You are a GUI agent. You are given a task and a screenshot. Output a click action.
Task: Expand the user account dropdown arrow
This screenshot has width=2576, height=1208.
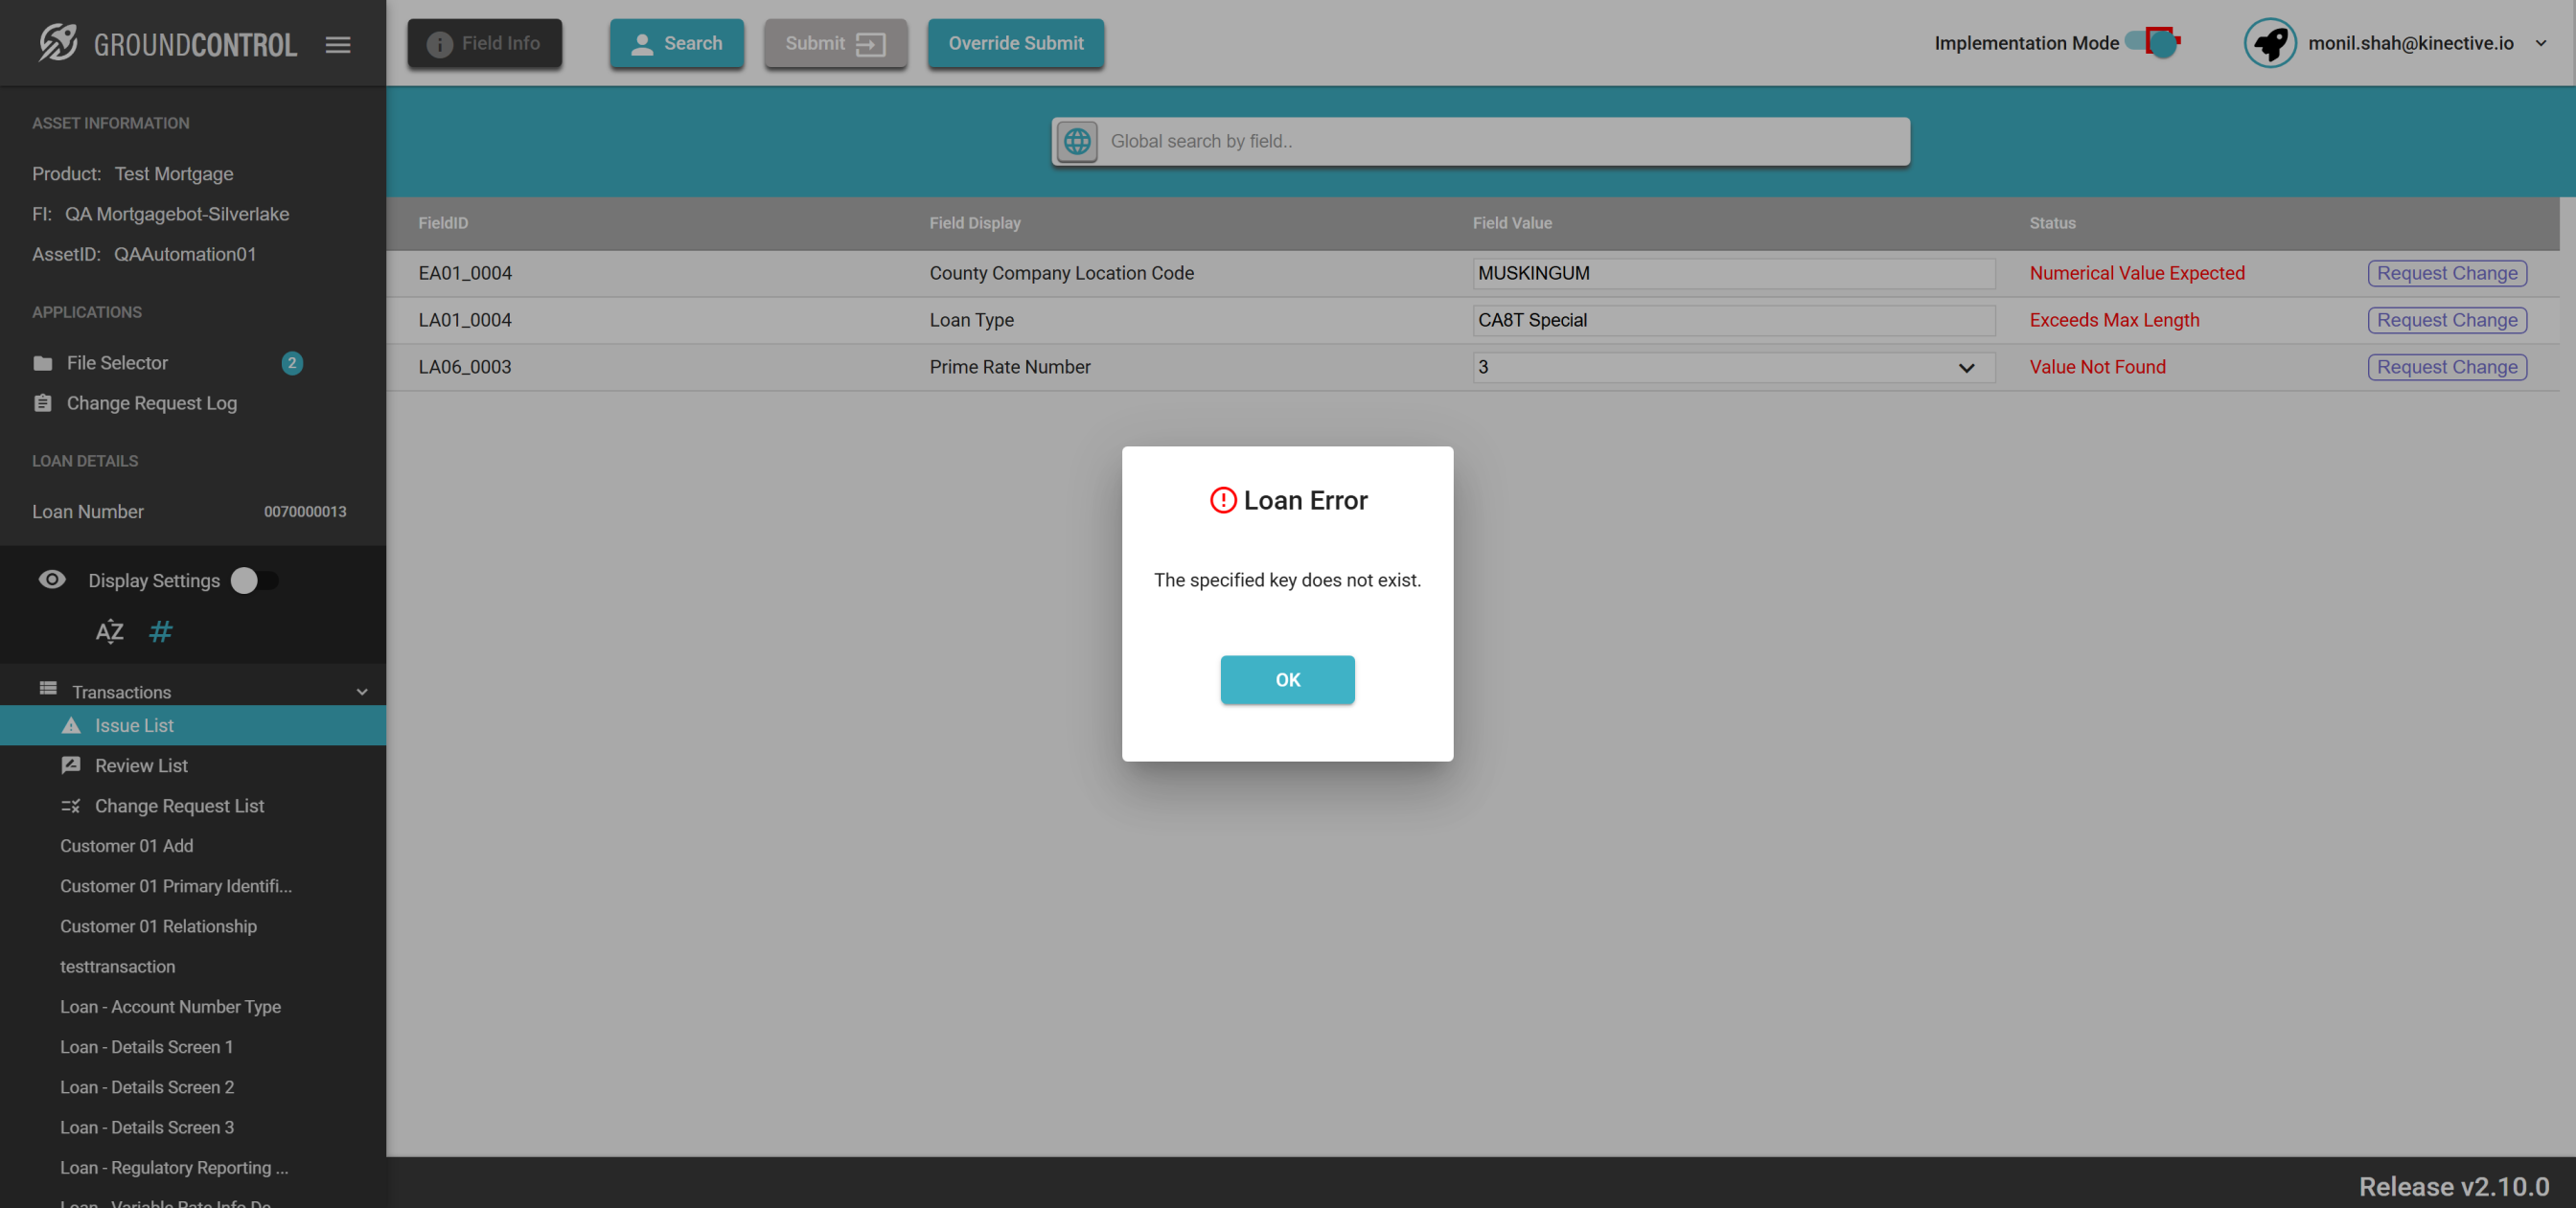2541,43
